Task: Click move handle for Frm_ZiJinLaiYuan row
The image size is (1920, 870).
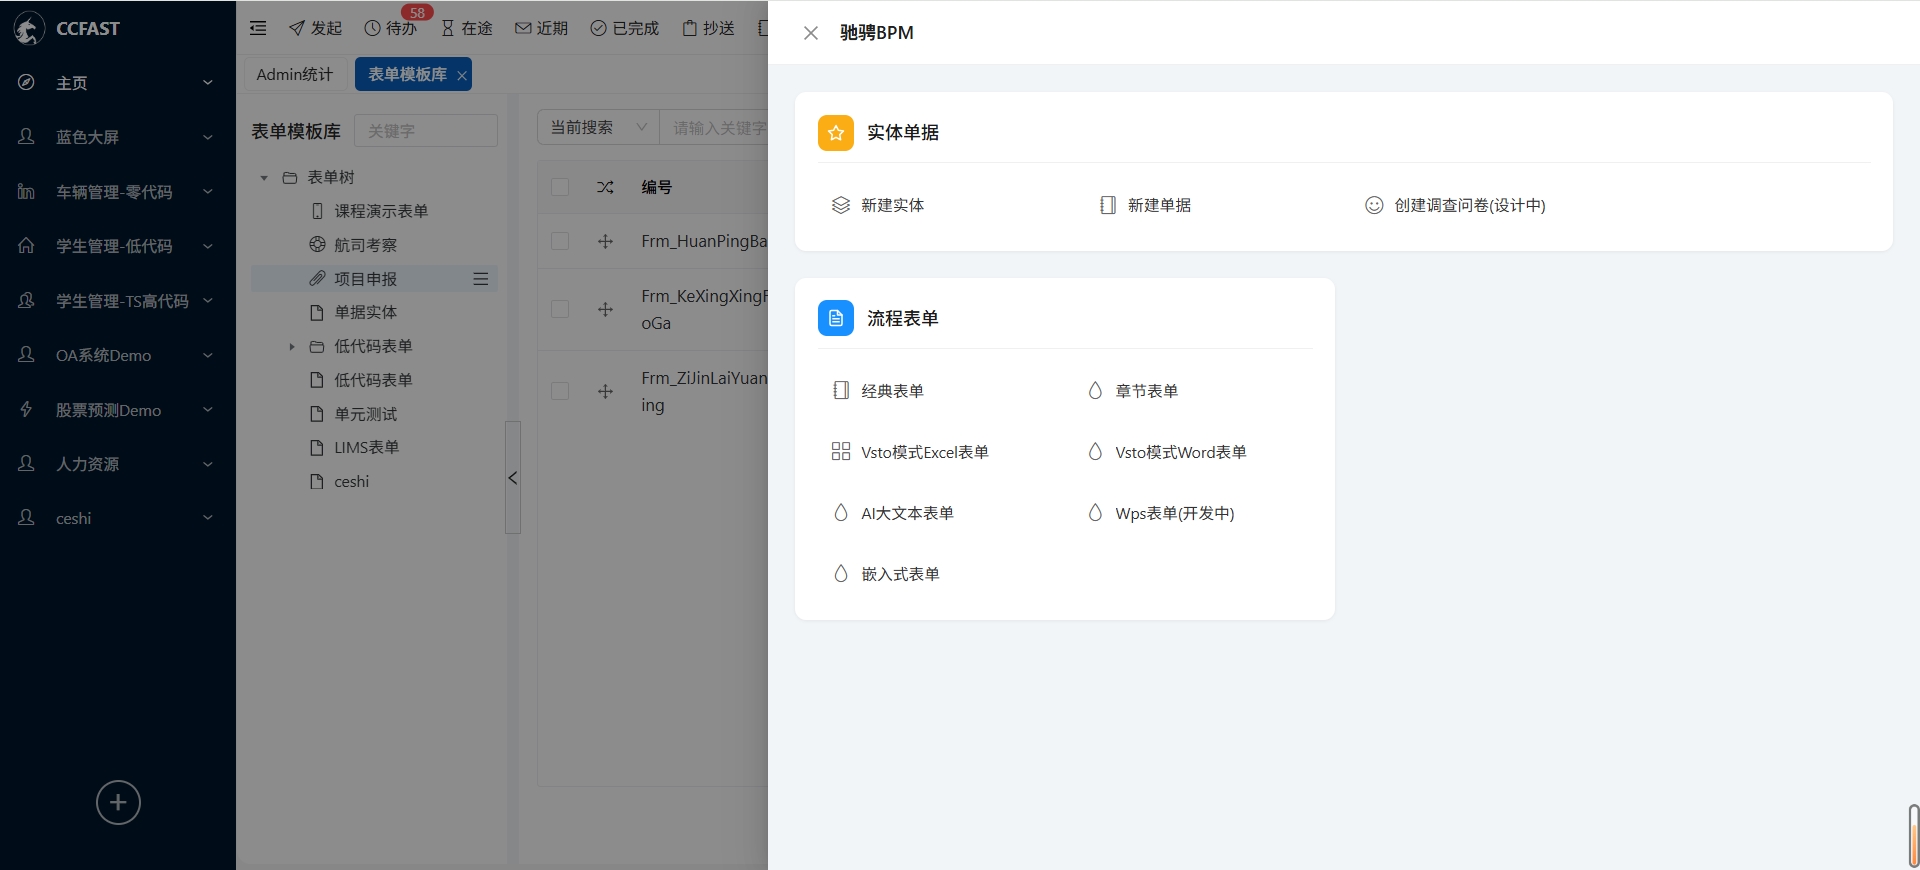Action: point(605,391)
